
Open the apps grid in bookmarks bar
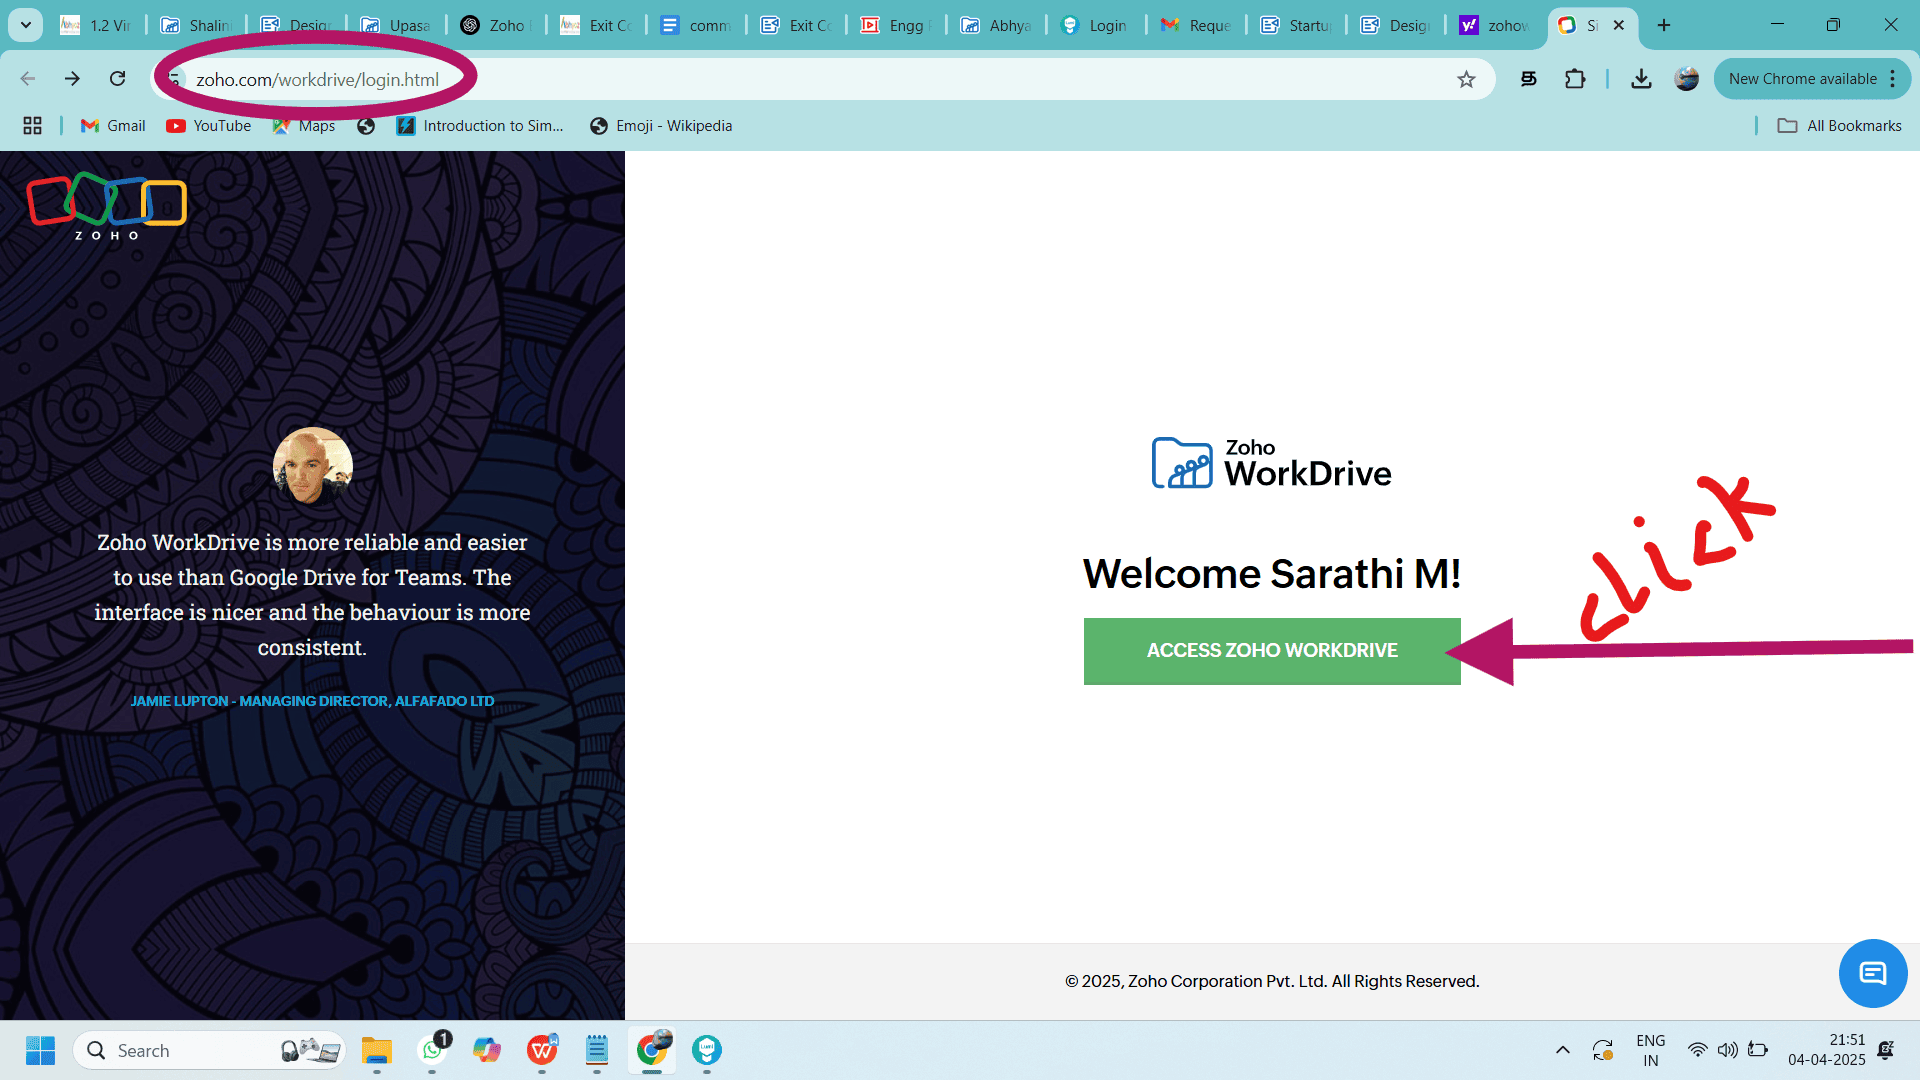coord(32,126)
